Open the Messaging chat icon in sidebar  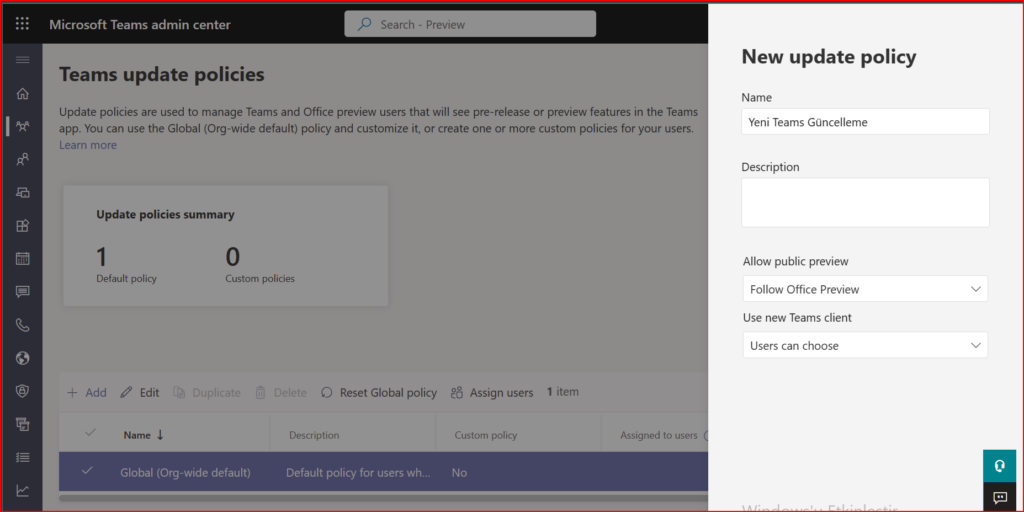tap(22, 292)
